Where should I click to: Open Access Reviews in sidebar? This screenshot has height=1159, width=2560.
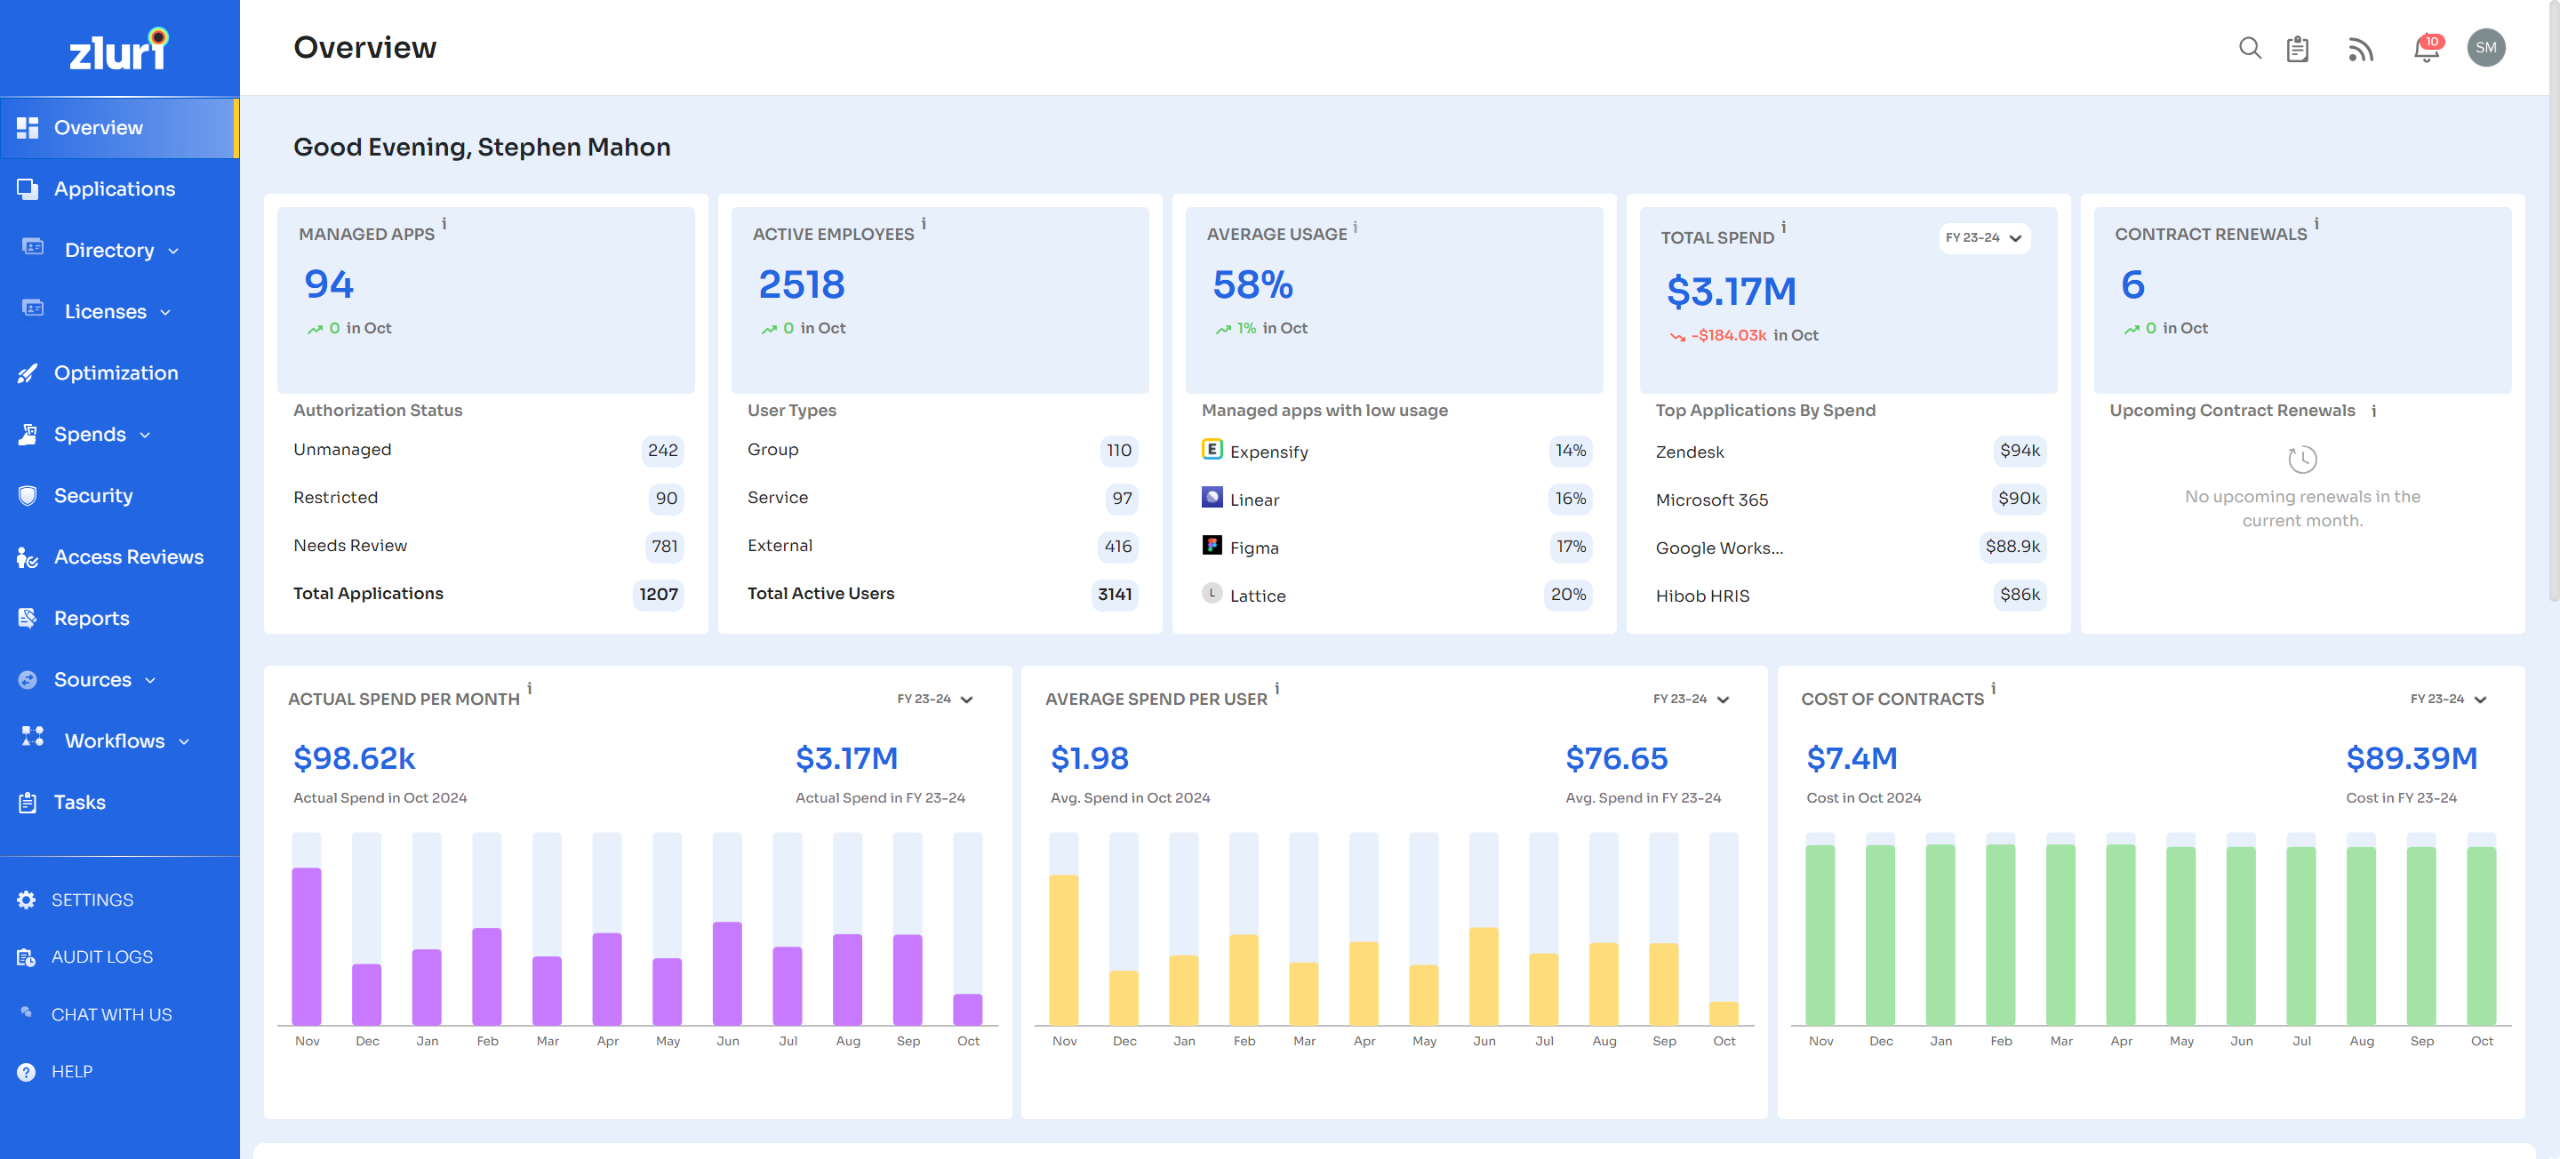click(x=128, y=557)
